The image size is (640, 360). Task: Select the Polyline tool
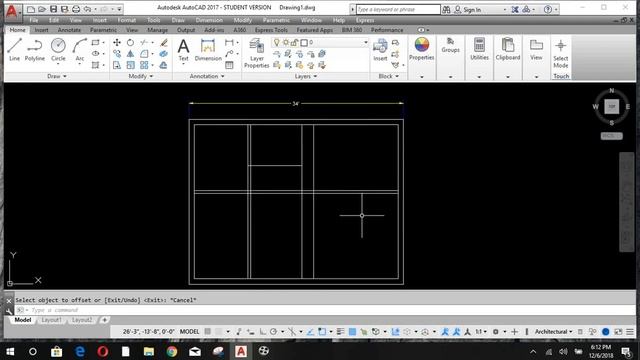(x=35, y=50)
